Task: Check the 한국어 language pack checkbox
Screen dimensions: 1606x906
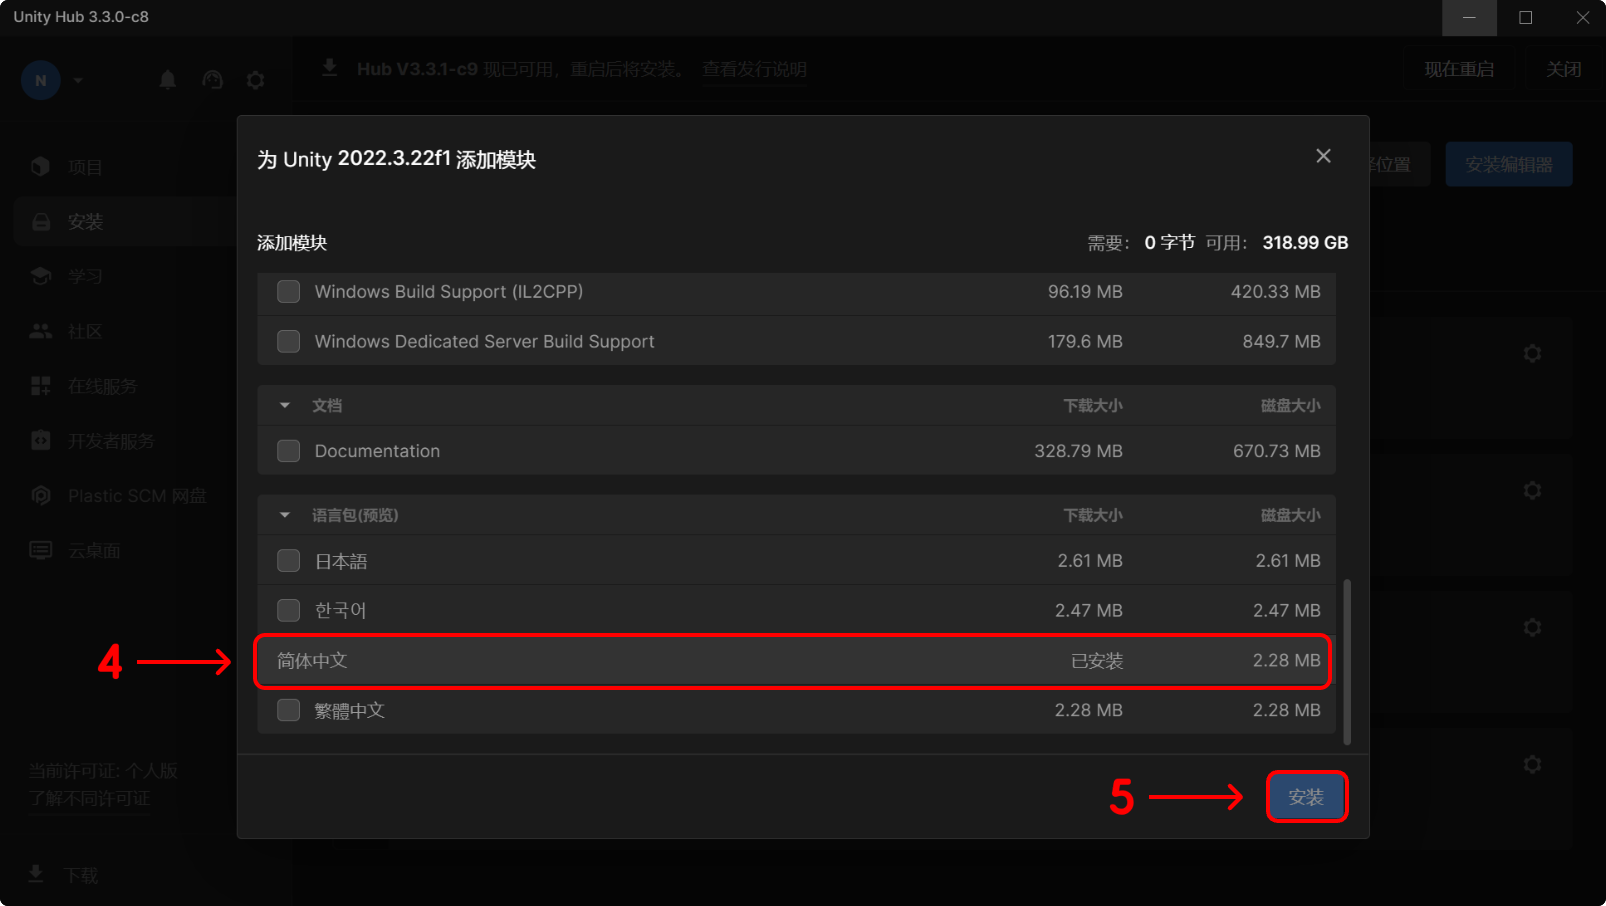Action: pos(289,610)
